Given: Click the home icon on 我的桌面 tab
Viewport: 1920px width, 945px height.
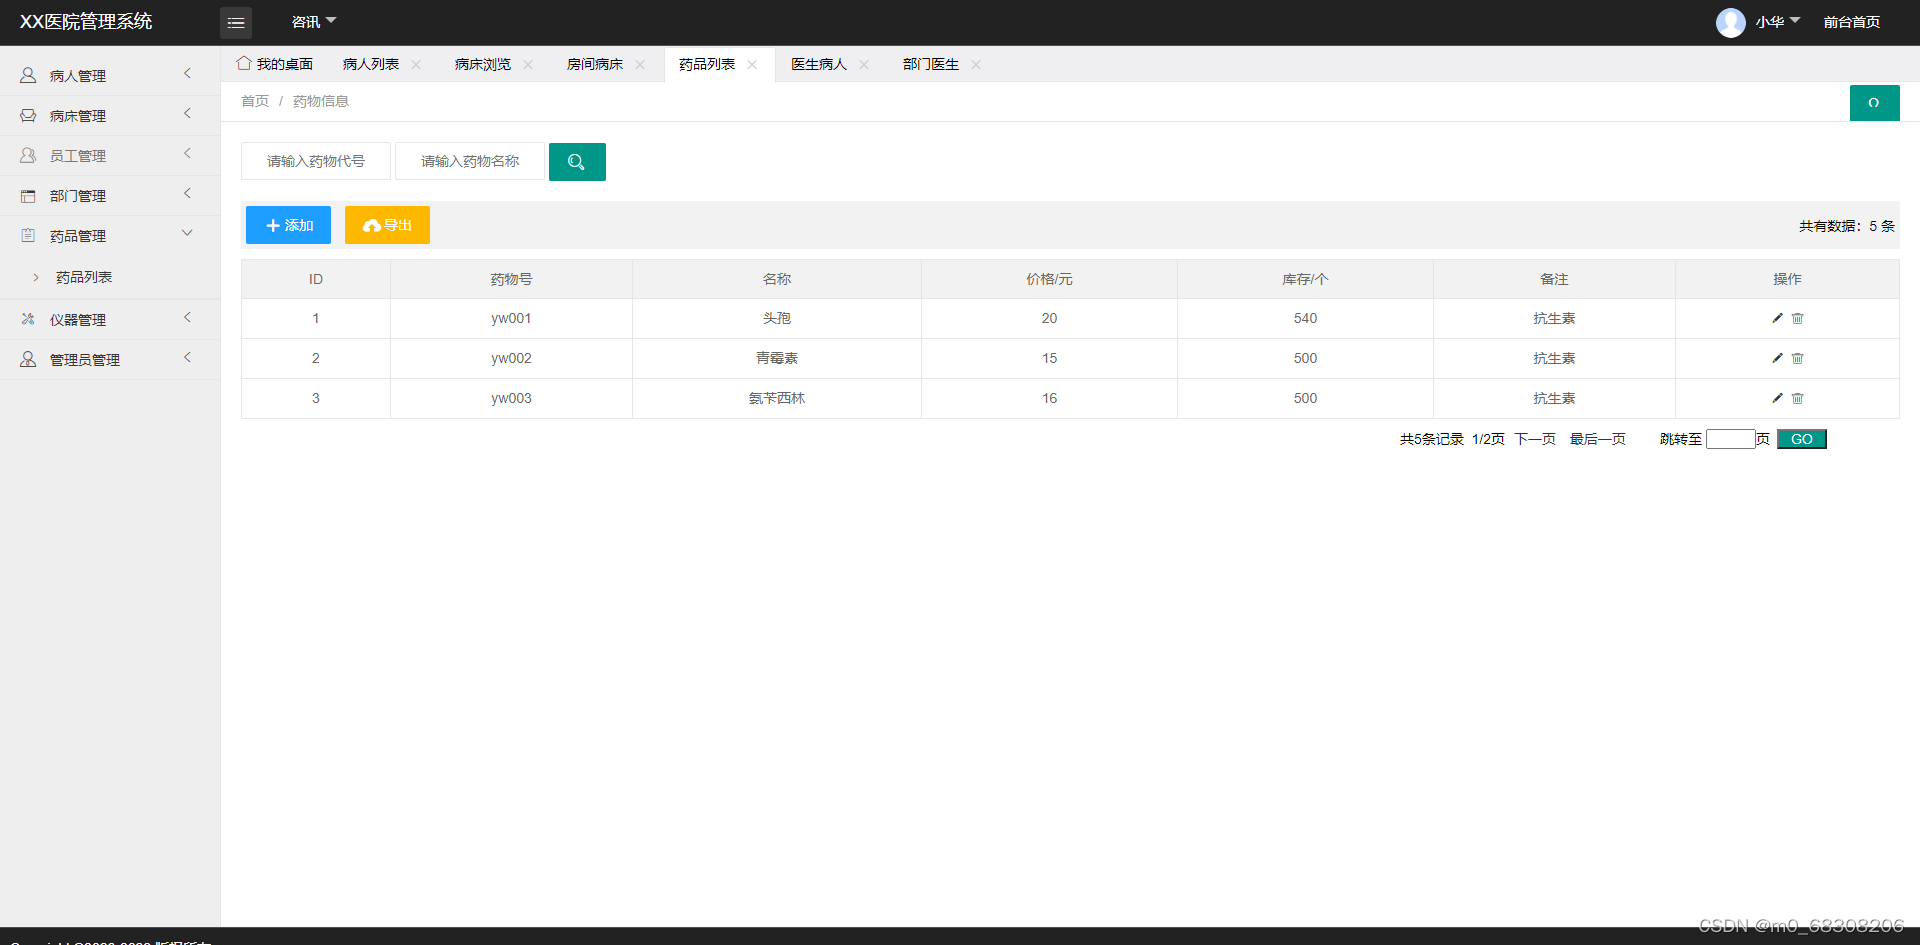Looking at the screenshot, I should click(243, 63).
